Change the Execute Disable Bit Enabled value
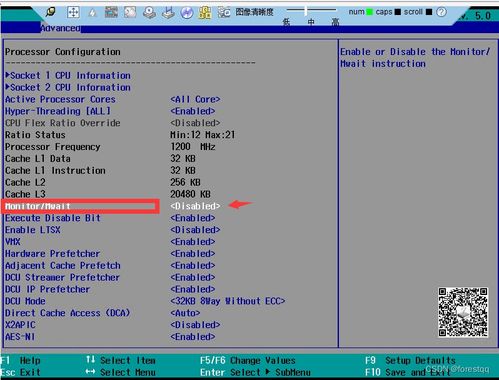Viewport: 499px width, 380px height. [x=193, y=218]
